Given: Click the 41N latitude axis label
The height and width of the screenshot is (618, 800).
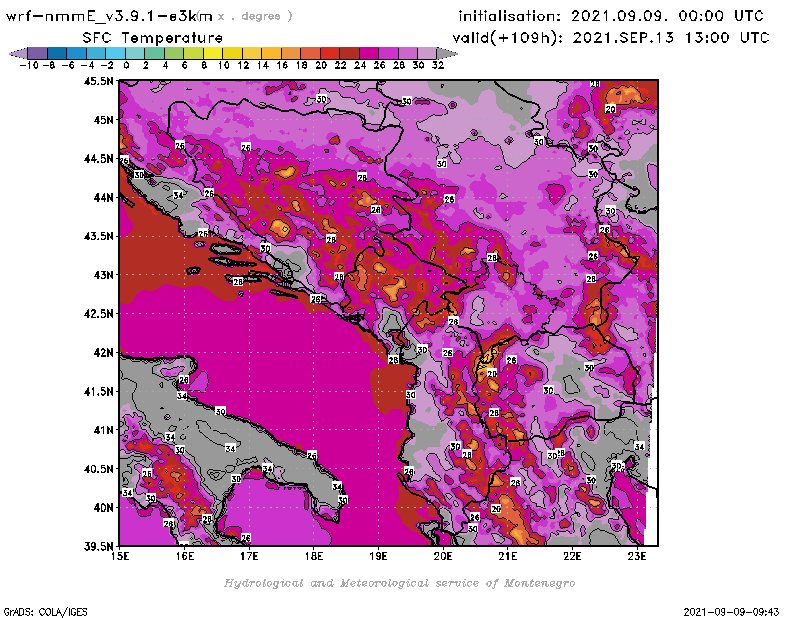Looking at the screenshot, I should tap(103, 430).
